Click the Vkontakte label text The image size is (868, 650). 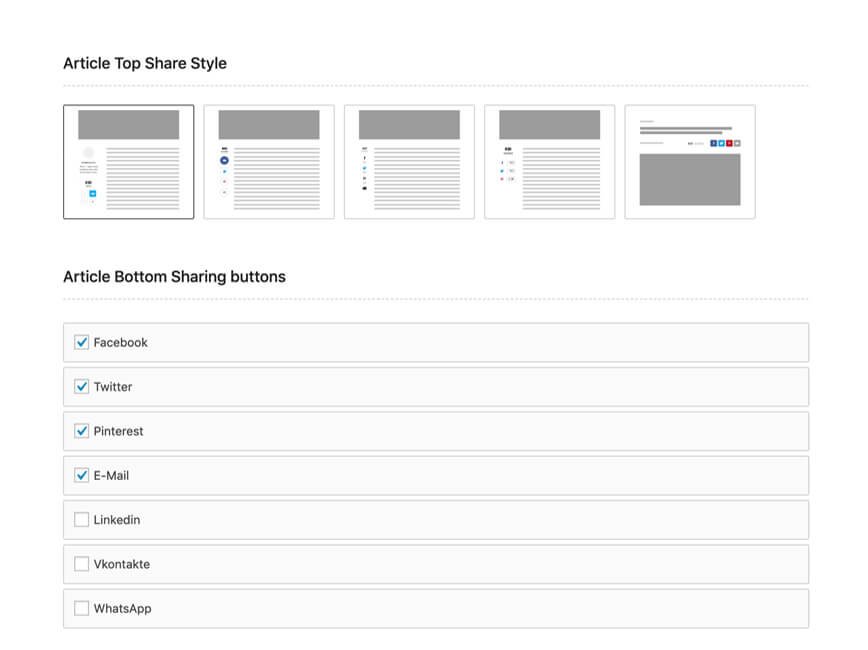coord(122,564)
